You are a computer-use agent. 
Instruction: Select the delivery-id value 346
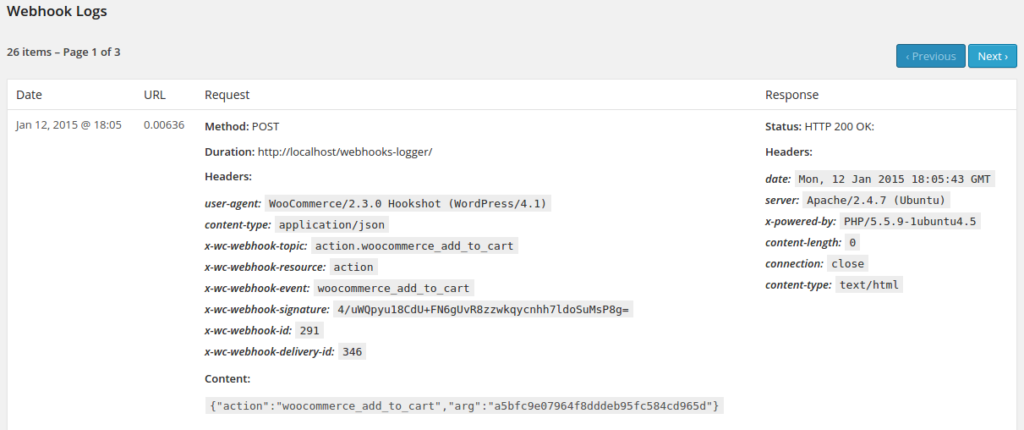click(x=352, y=352)
